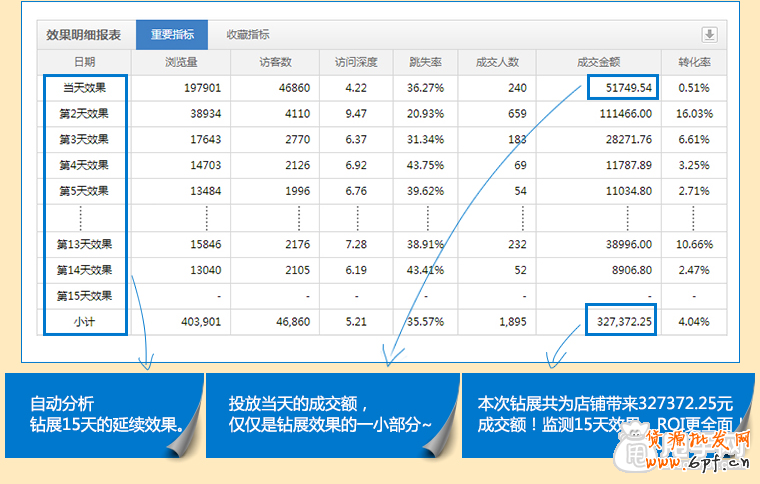Click transaction amount 11787.89
The width and height of the screenshot is (760, 484).
tap(629, 165)
